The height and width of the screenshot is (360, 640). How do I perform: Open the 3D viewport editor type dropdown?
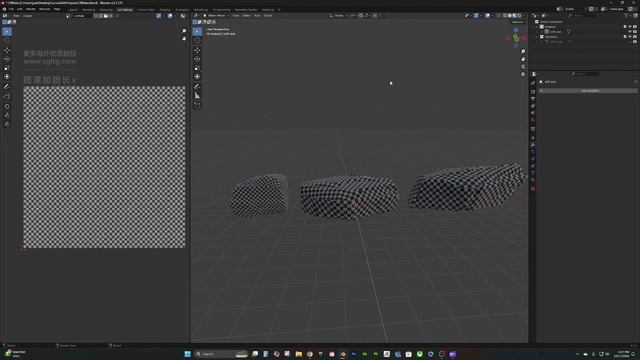point(196,16)
